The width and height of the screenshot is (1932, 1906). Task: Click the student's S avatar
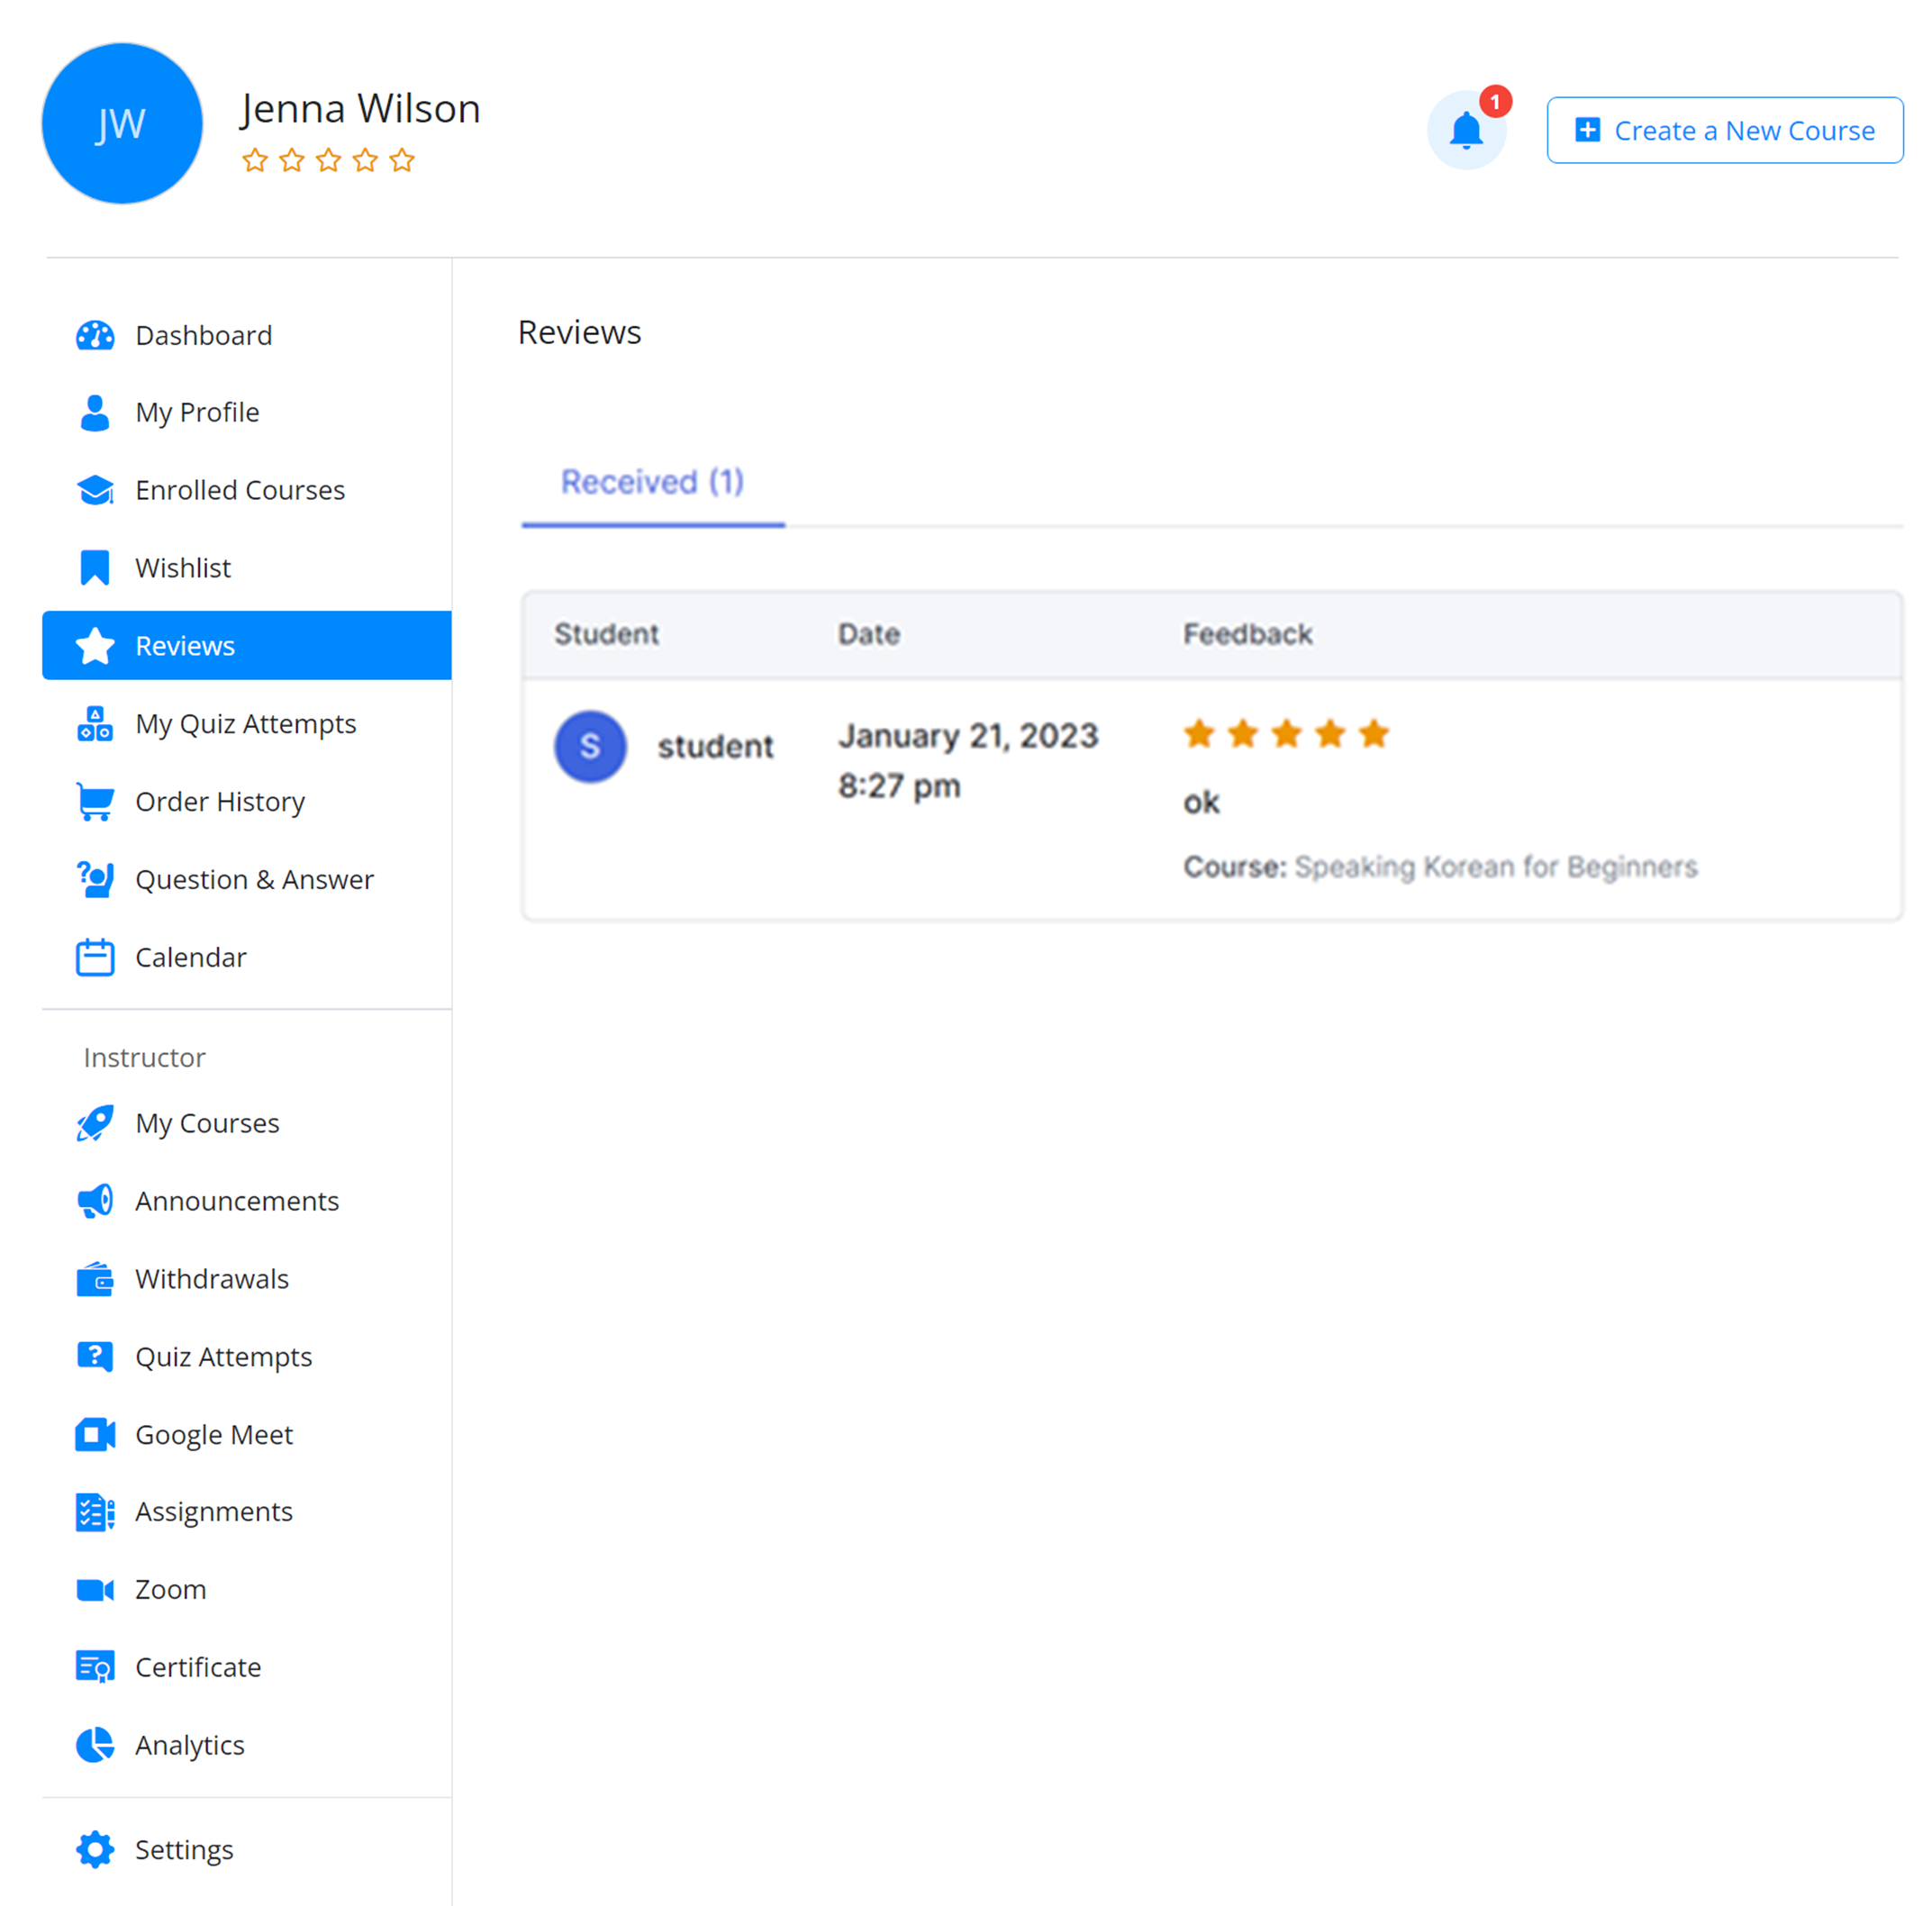[x=590, y=746]
